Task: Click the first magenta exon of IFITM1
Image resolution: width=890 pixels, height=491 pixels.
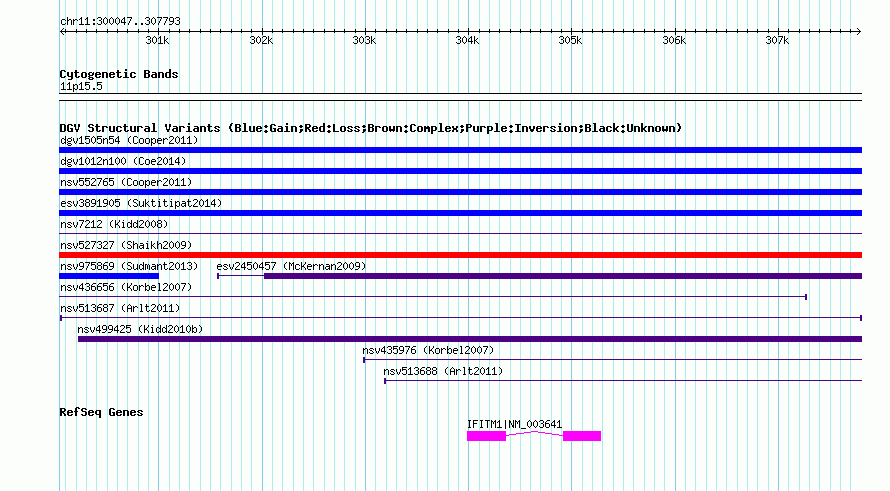Action: pos(486,436)
